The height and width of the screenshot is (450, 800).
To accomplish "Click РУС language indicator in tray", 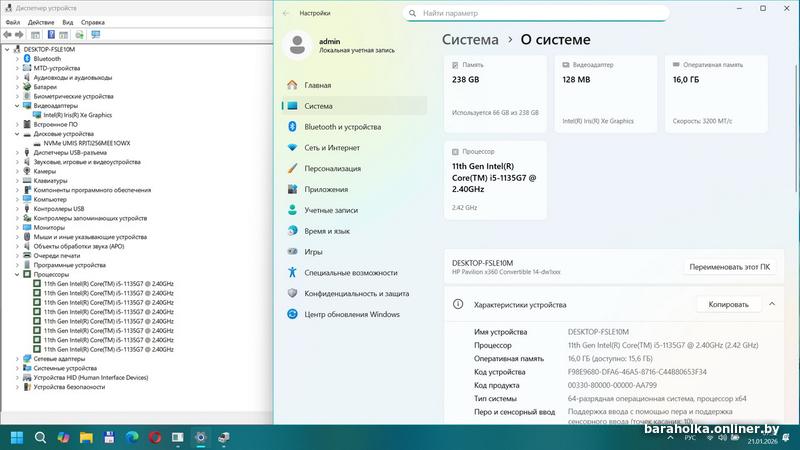I will [x=690, y=438].
